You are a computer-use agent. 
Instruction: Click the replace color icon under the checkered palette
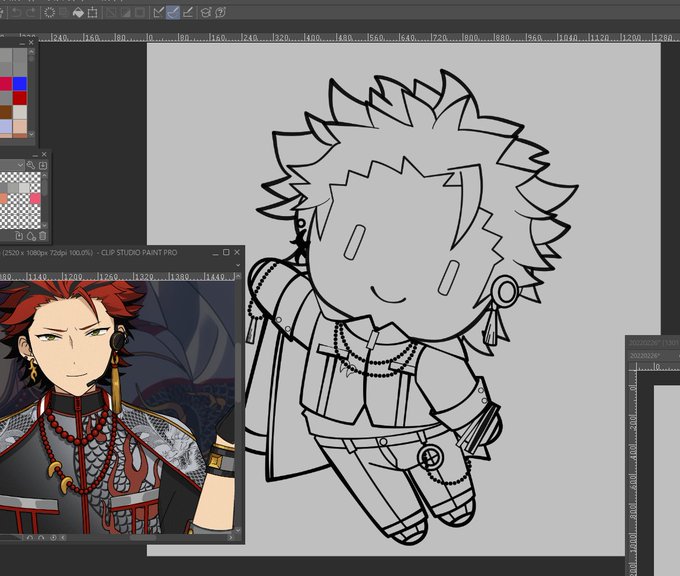[19, 236]
